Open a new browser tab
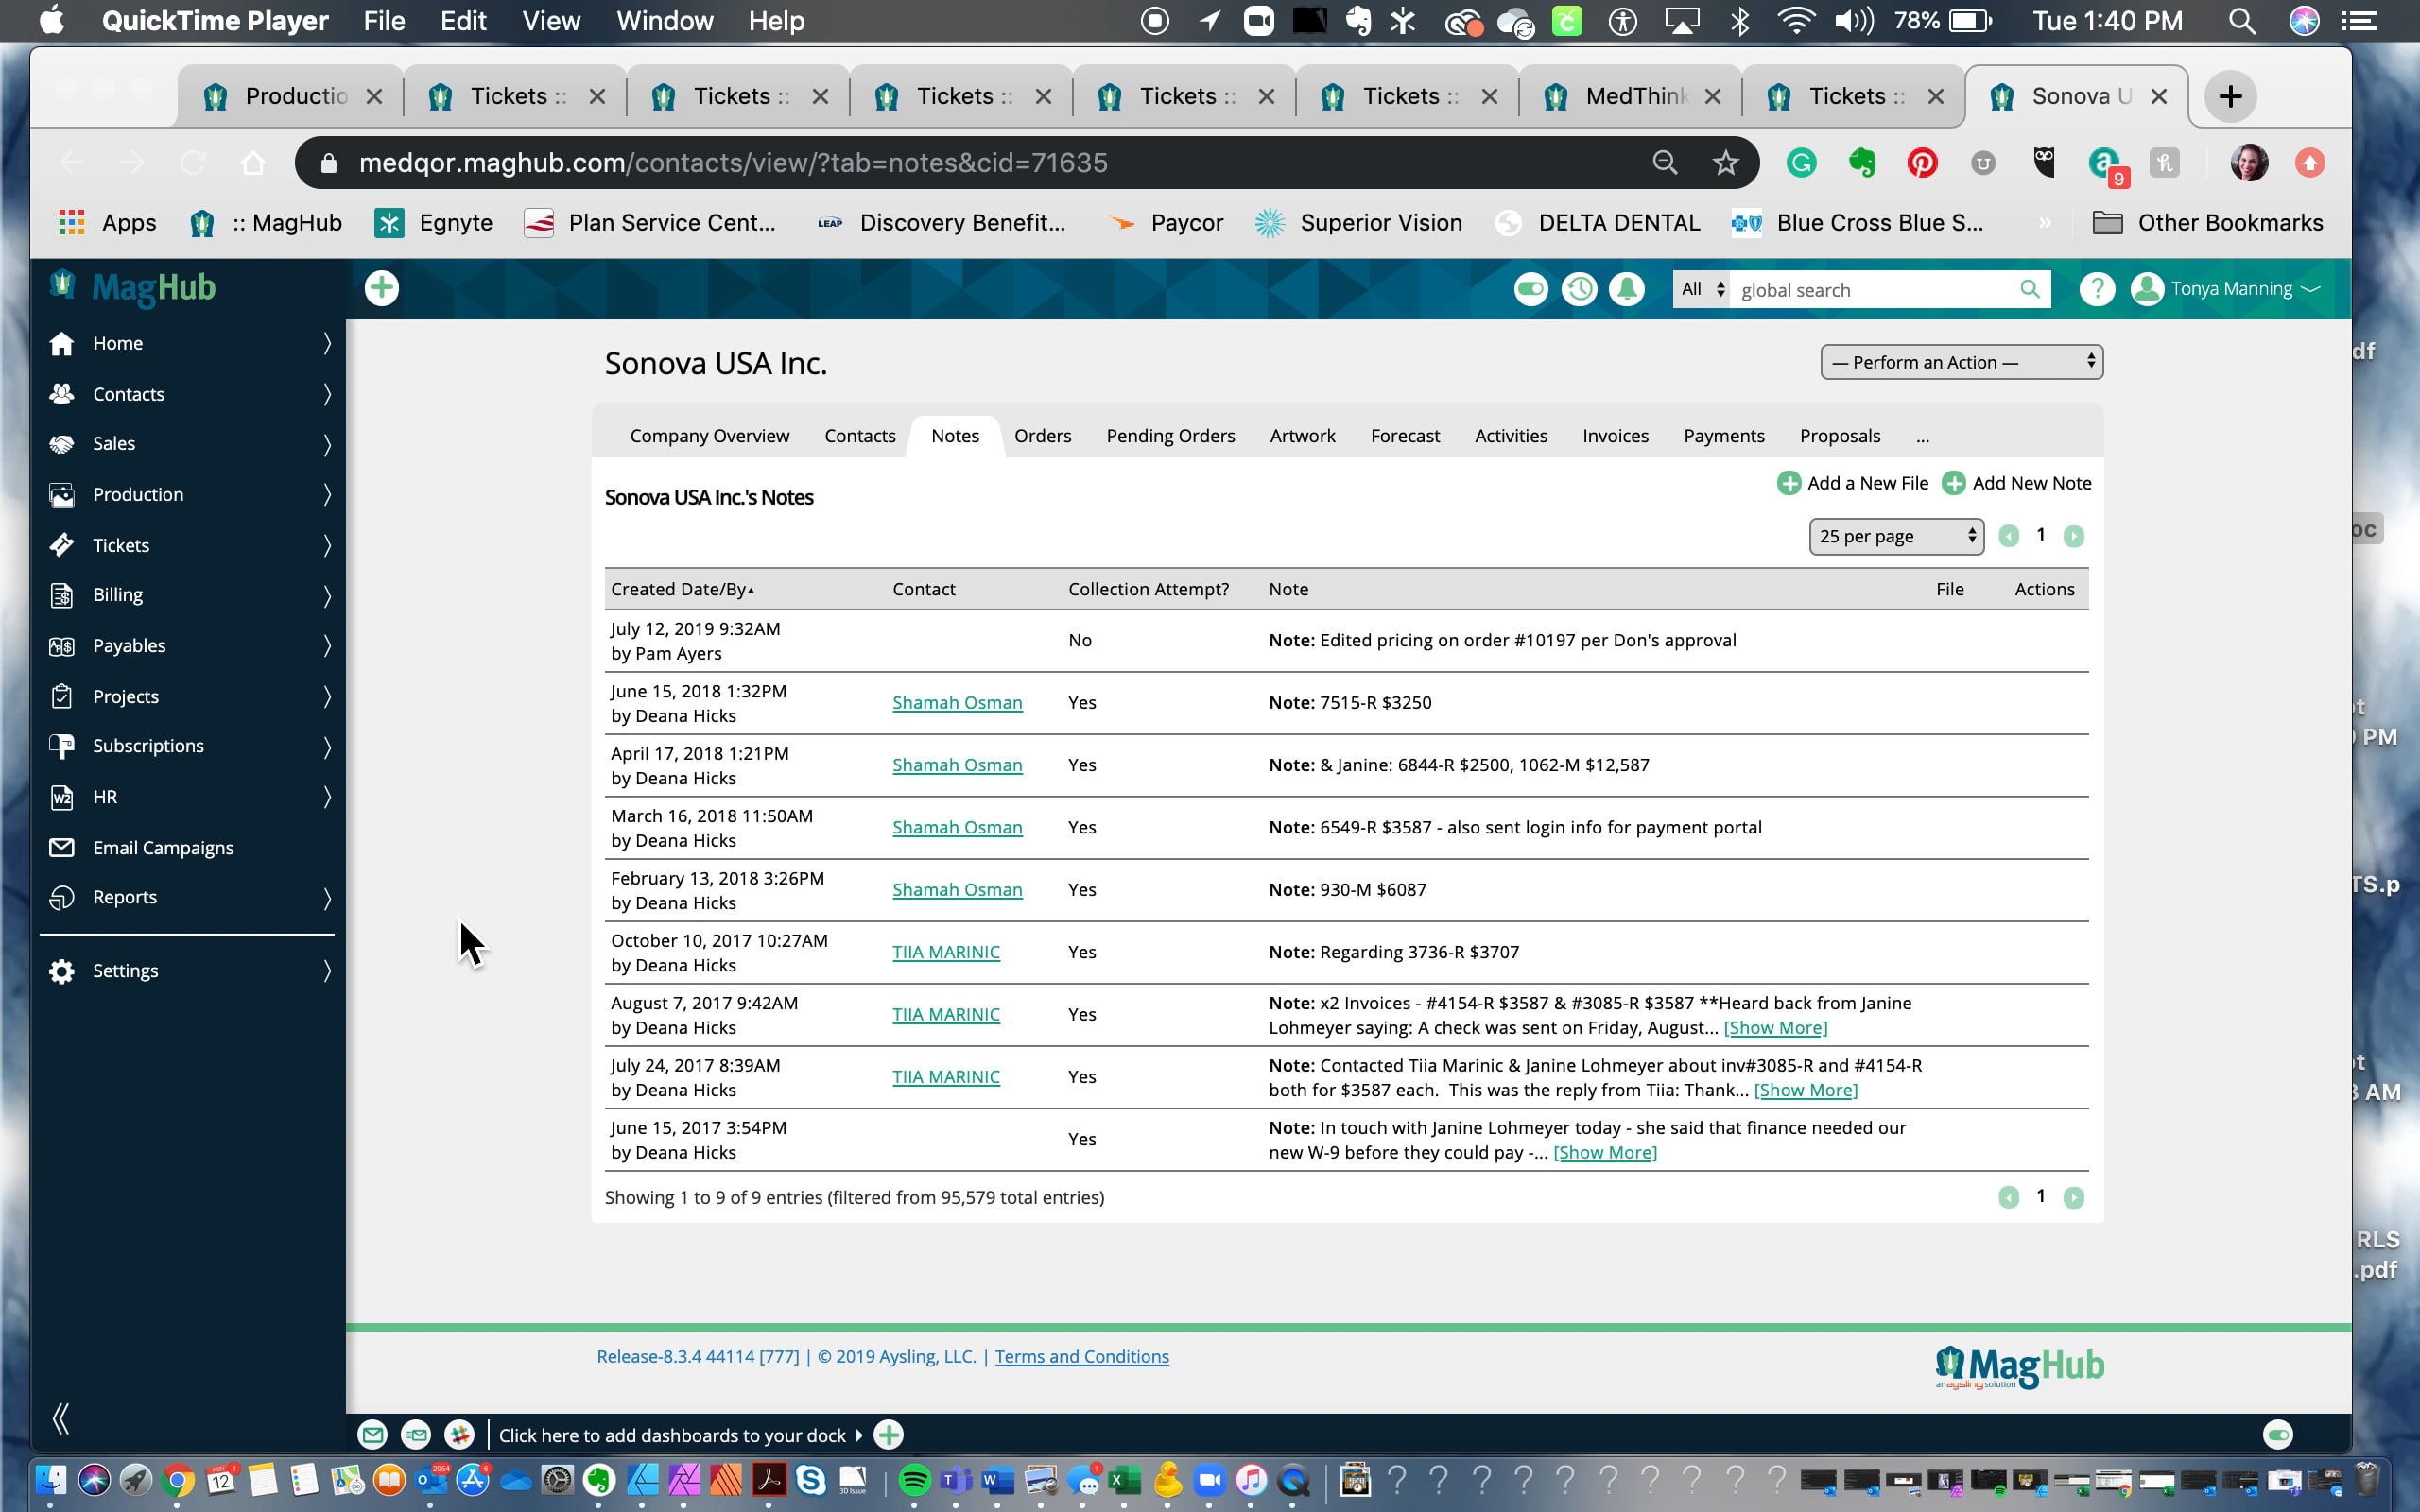Viewport: 2420px width, 1512px height. click(x=2230, y=96)
